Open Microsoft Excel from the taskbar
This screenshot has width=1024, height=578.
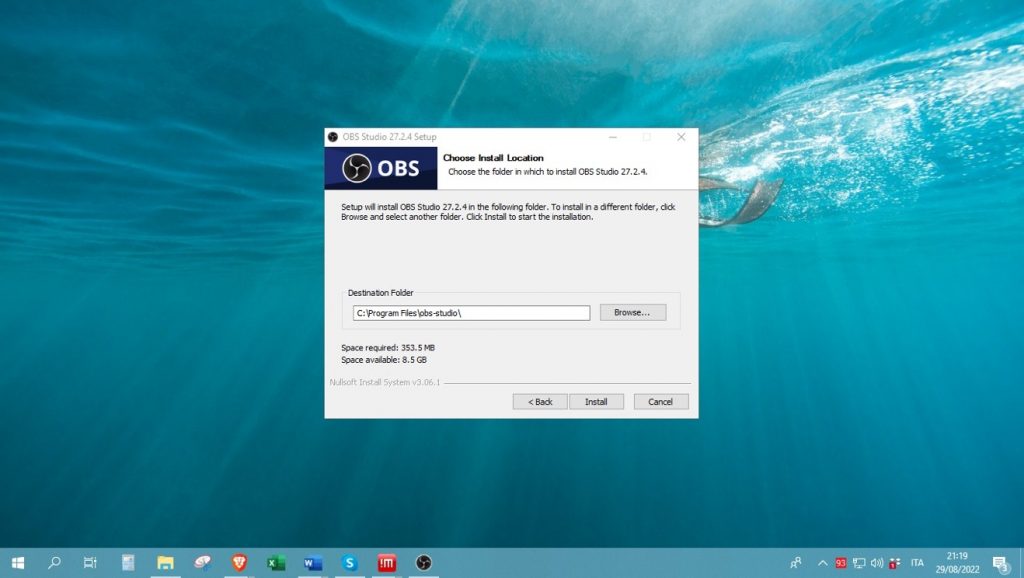click(x=275, y=563)
